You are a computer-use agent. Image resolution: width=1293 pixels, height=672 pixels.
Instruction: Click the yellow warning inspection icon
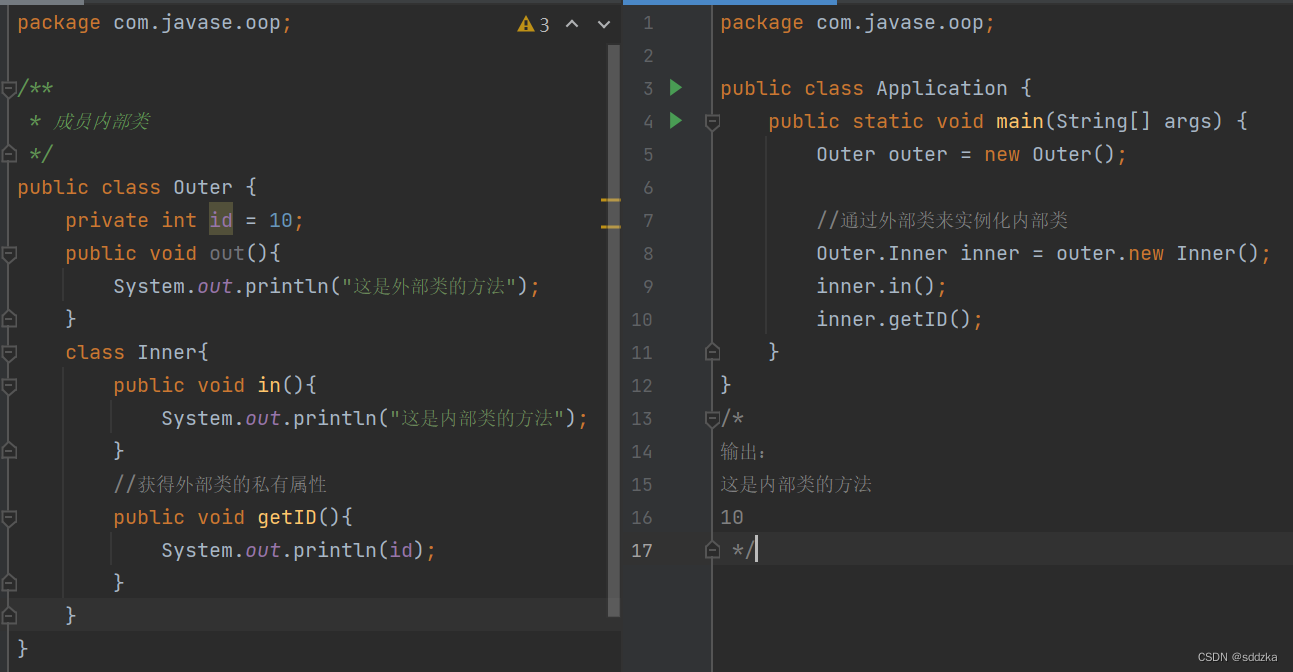526,24
